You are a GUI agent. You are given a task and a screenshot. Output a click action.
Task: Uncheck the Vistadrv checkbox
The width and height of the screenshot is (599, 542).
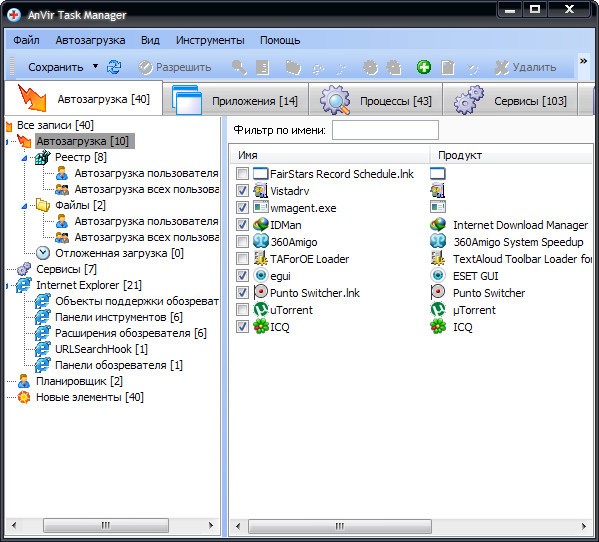[x=242, y=190]
